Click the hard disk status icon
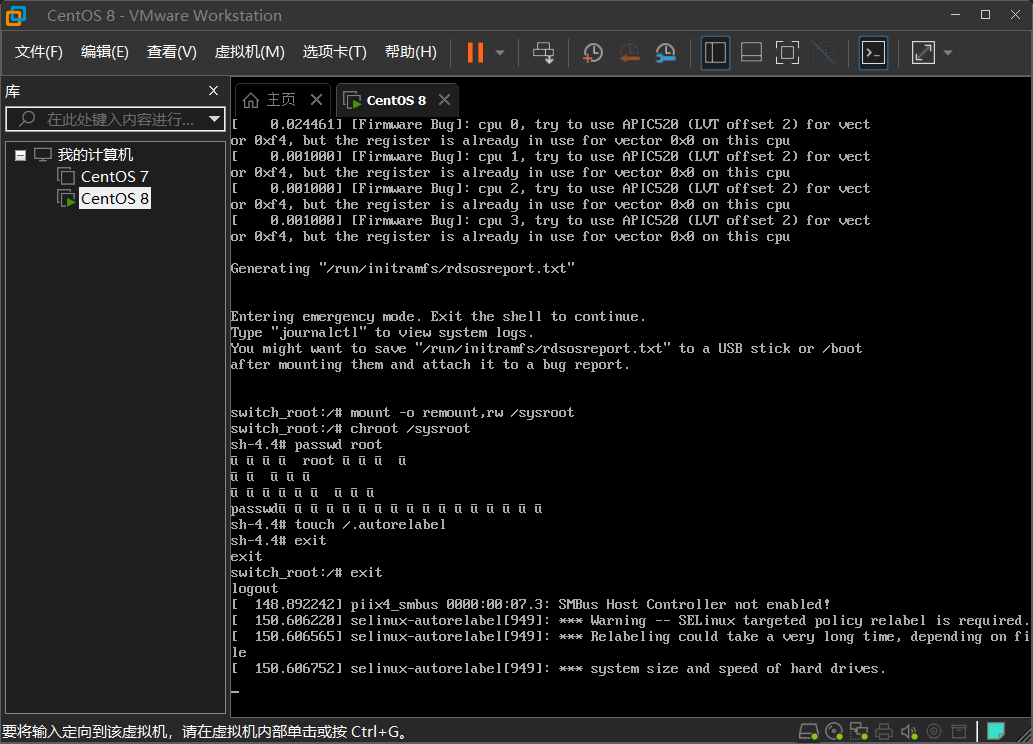The width and height of the screenshot is (1033, 744). coord(808,731)
